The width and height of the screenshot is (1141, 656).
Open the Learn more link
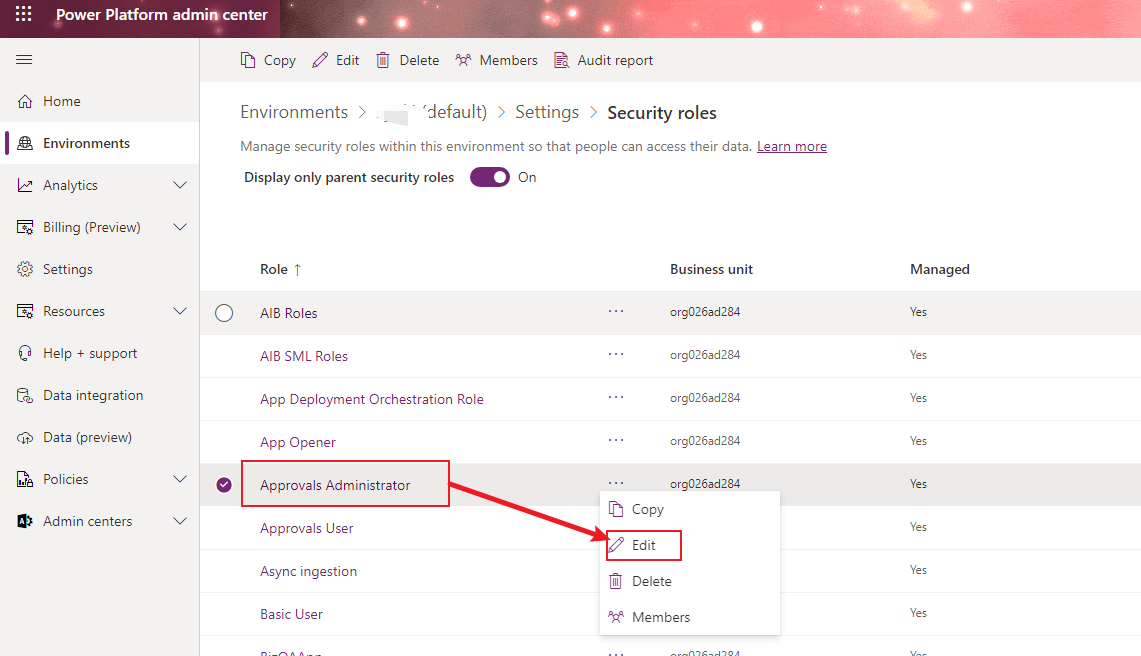click(792, 146)
